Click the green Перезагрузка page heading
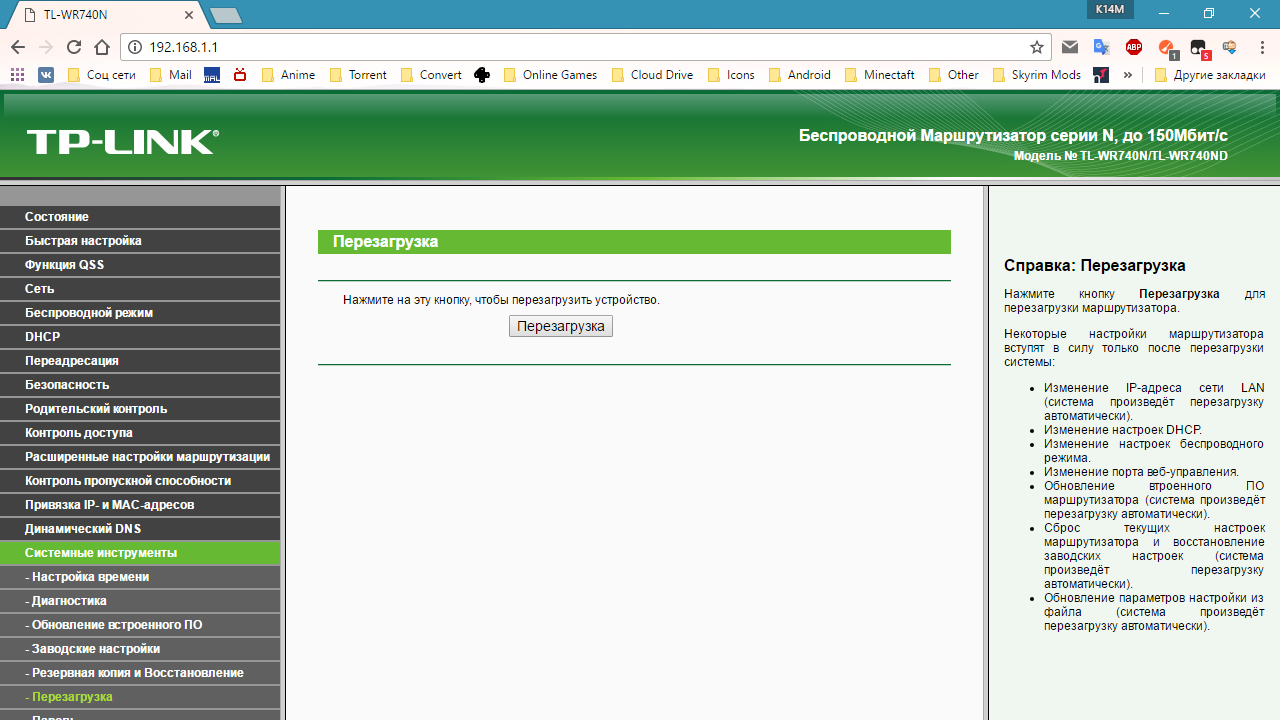 click(x=634, y=242)
